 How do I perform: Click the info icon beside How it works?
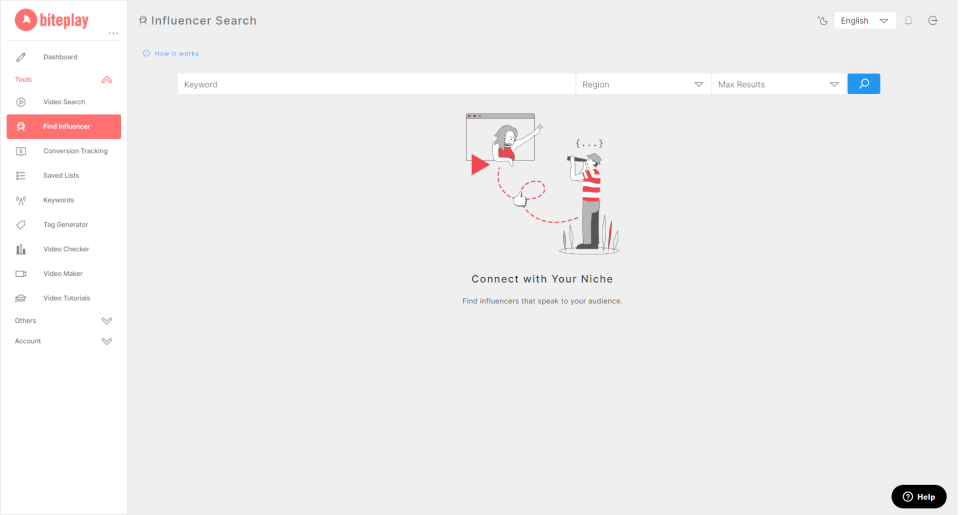point(146,53)
